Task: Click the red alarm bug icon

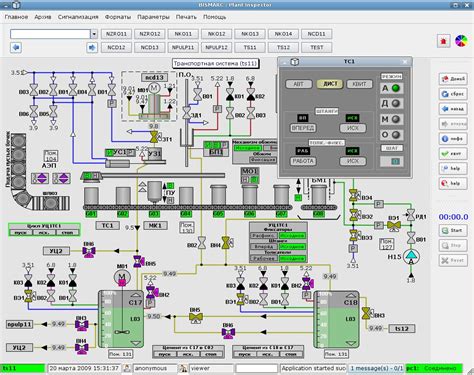Action: (443, 41)
